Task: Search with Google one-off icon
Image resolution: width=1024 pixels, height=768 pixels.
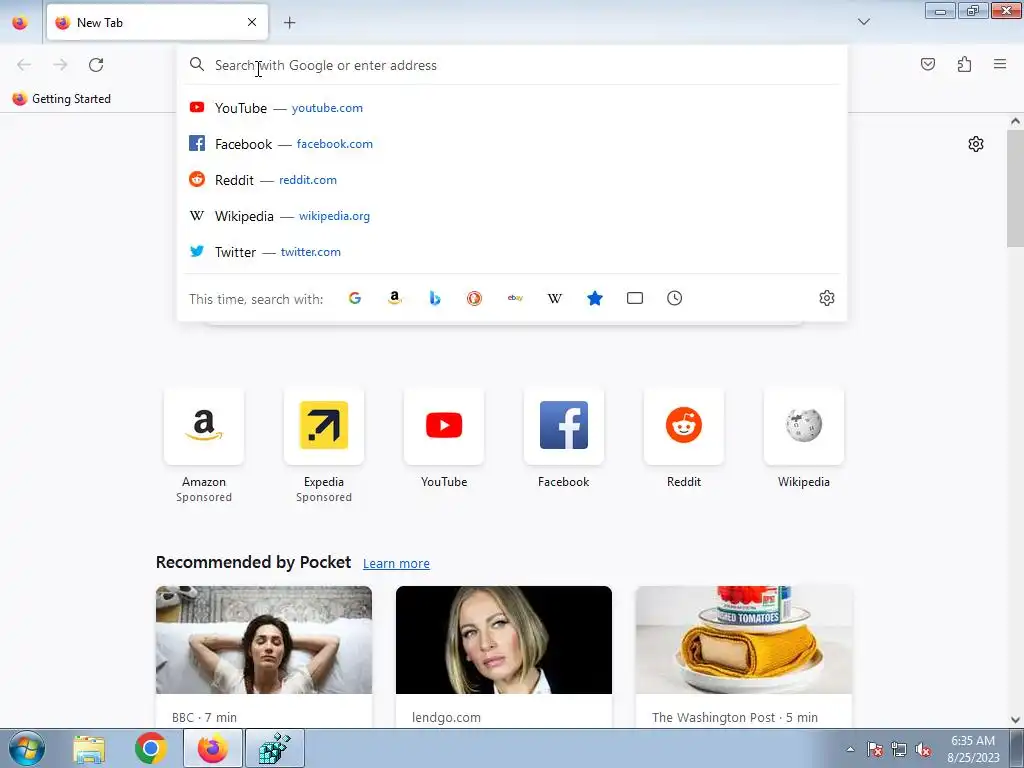Action: tap(355, 298)
